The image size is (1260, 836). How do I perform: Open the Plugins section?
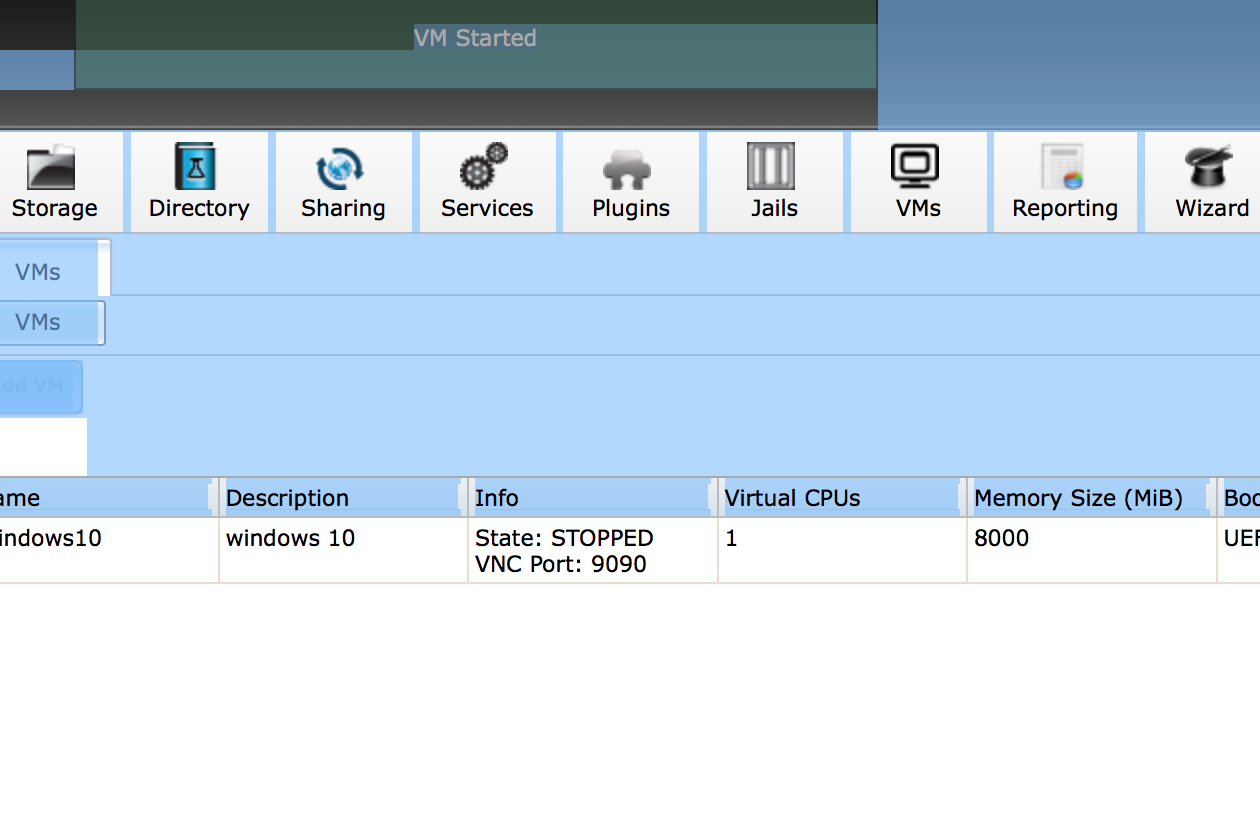[x=631, y=182]
